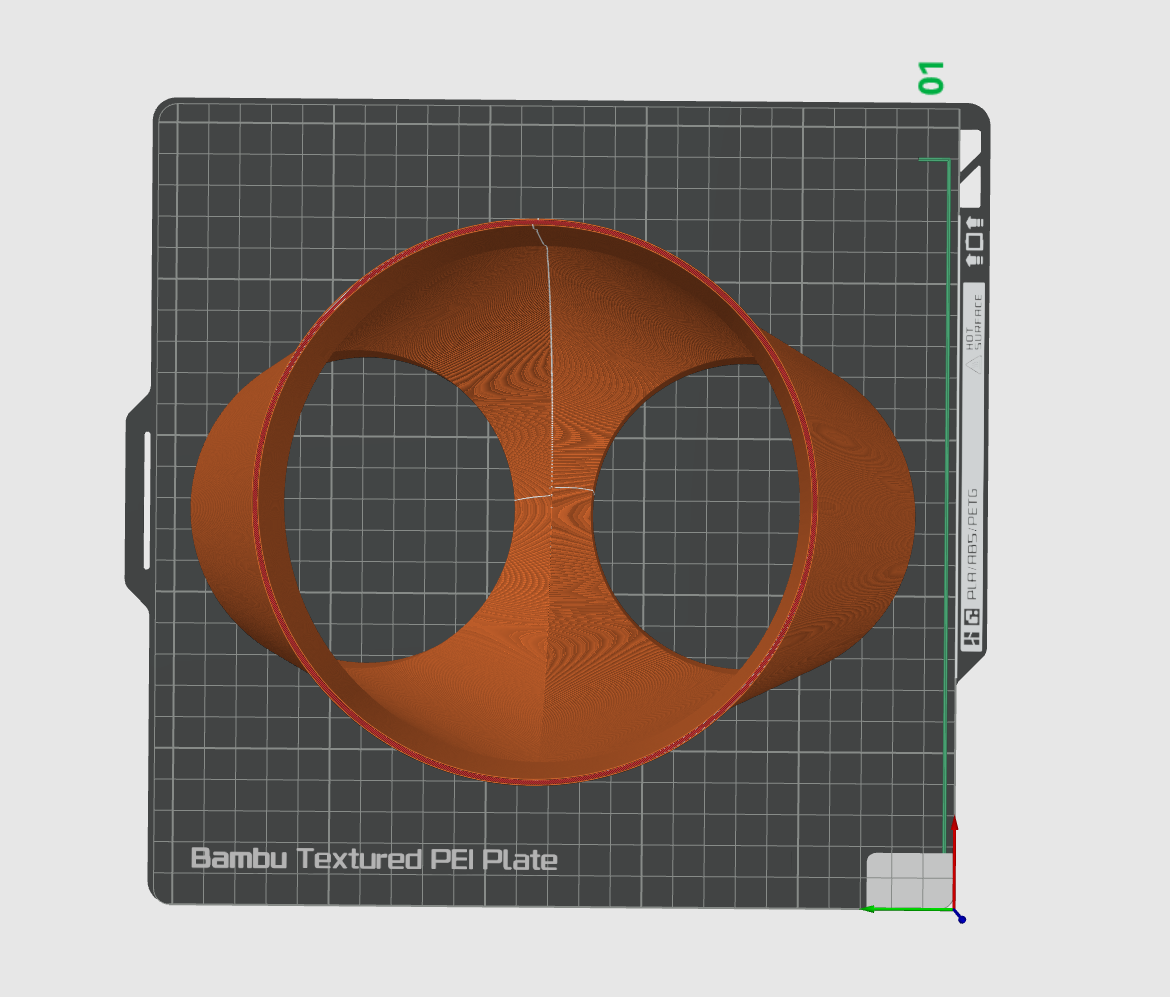The image size is (1170, 997).
Task: Click the PLA/ABS/PETG plate label
Action: tap(972, 543)
